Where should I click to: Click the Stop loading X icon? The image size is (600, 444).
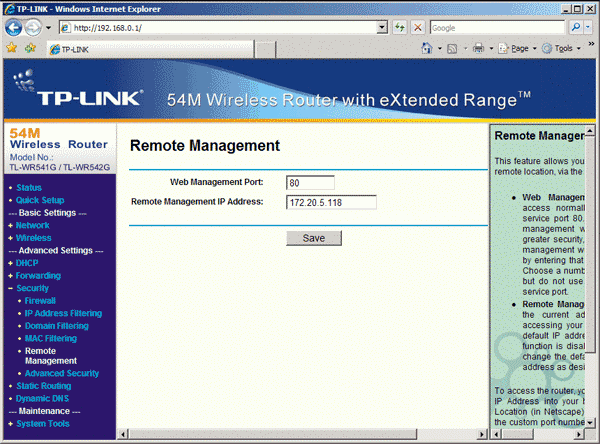point(418,28)
